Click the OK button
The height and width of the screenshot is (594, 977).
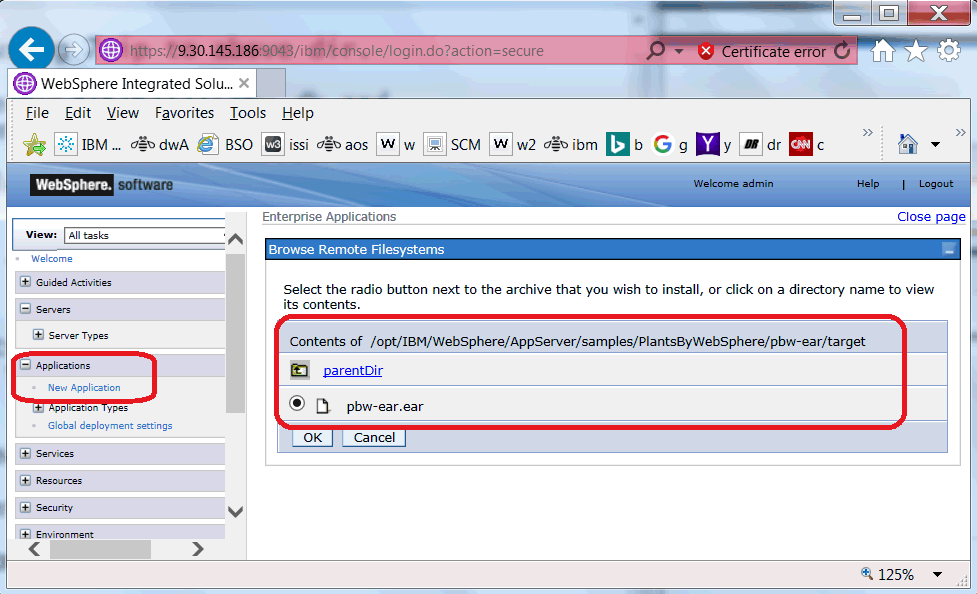point(313,438)
